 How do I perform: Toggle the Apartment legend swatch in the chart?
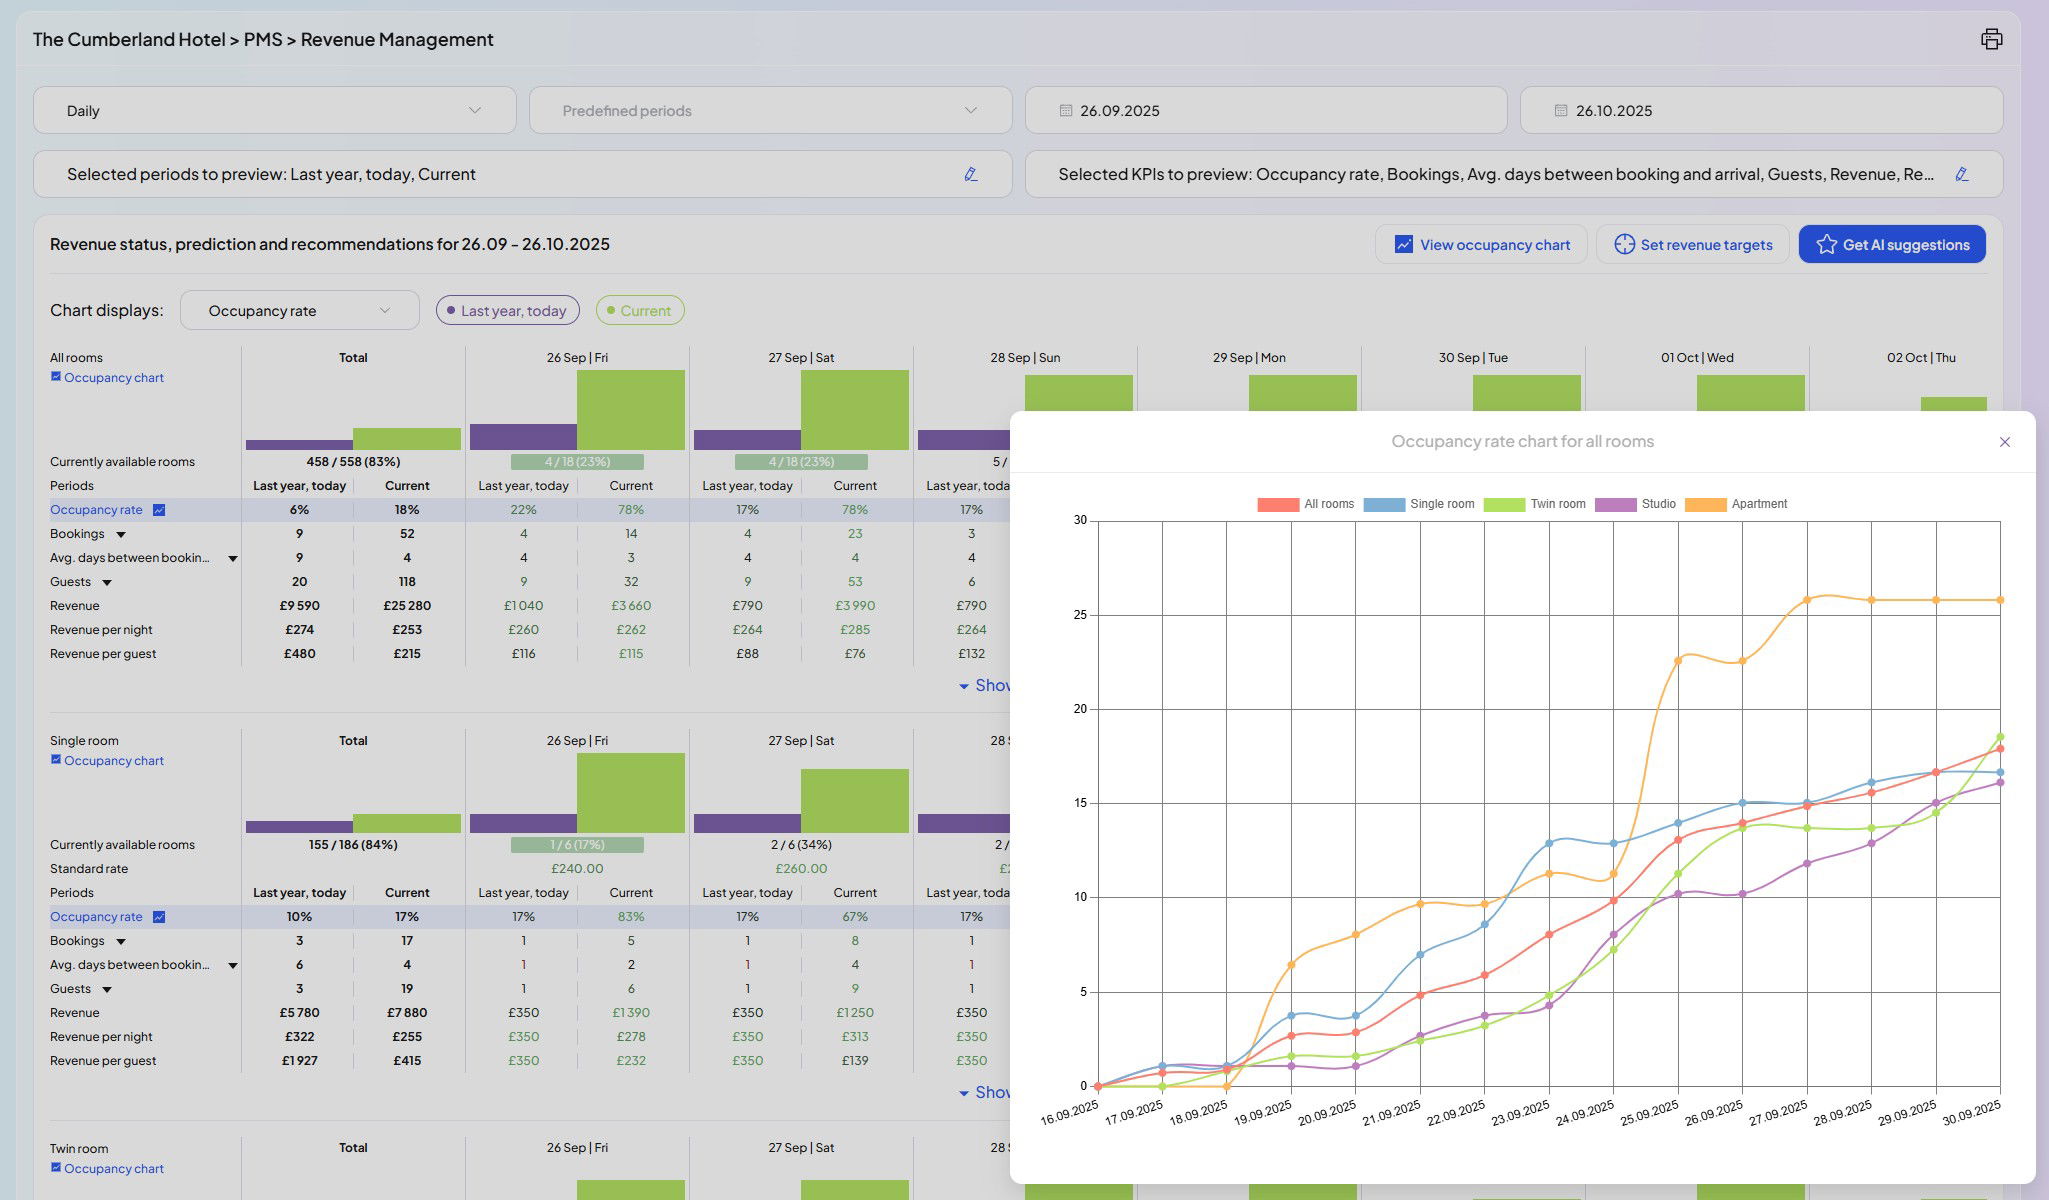click(x=1705, y=505)
